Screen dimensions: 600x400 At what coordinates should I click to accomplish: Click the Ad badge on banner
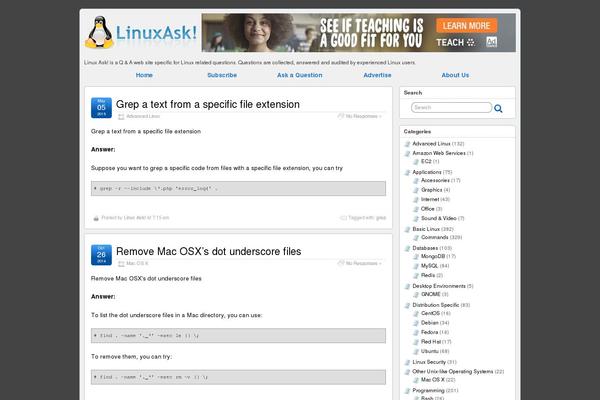pos(491,42)
